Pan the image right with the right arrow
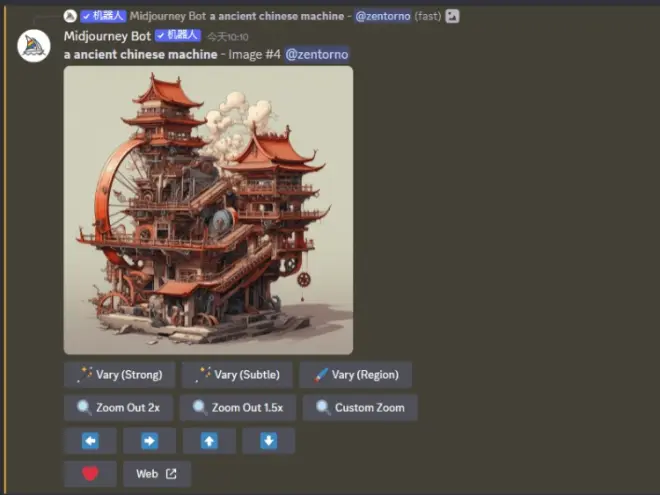This screenshot has width=660, height=495. tap(149, 441)
